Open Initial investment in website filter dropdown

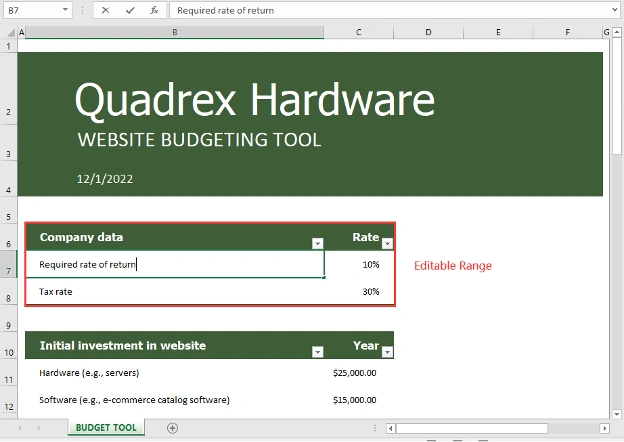pyautogui.click(x=318, y=352)
